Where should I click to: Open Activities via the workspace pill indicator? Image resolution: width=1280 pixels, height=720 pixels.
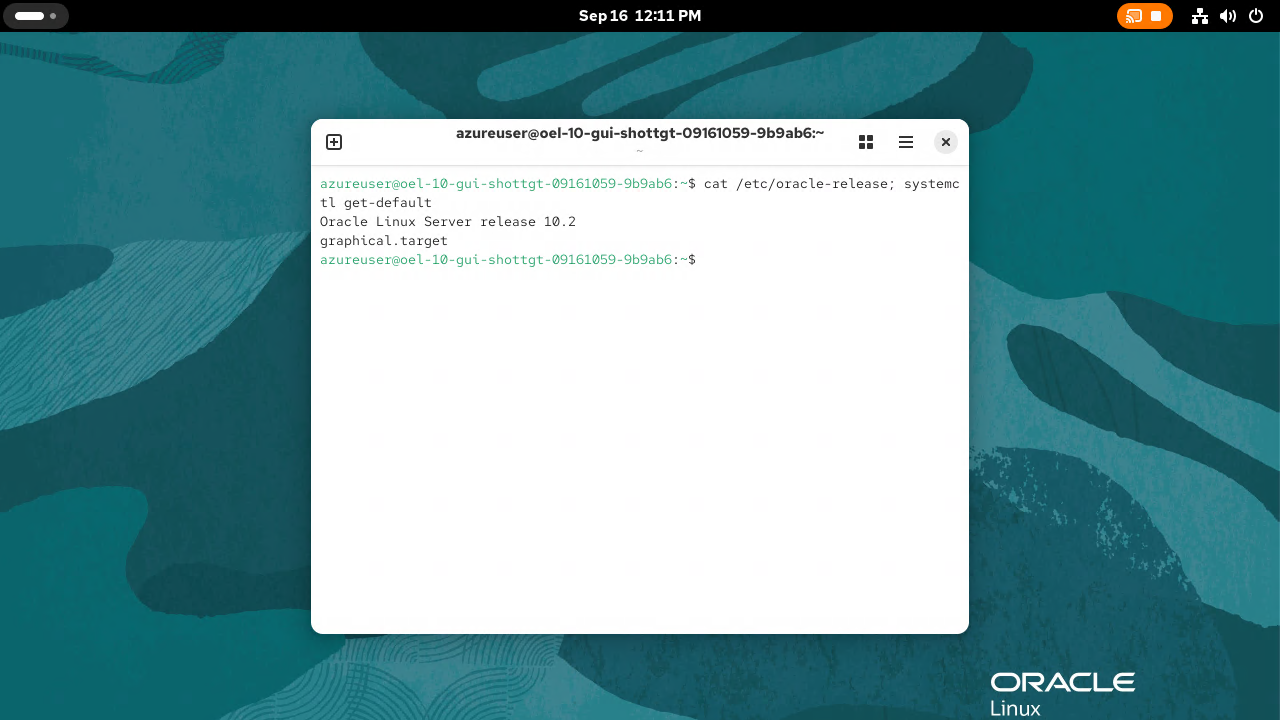coord(30,16)
